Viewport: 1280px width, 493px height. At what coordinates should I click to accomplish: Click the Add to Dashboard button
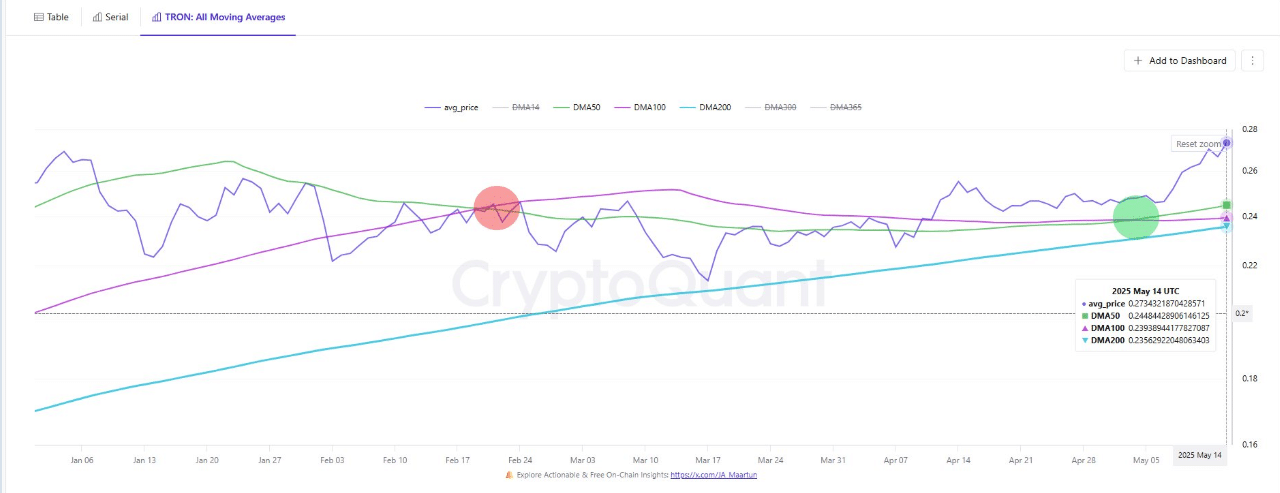[1179, 60]
